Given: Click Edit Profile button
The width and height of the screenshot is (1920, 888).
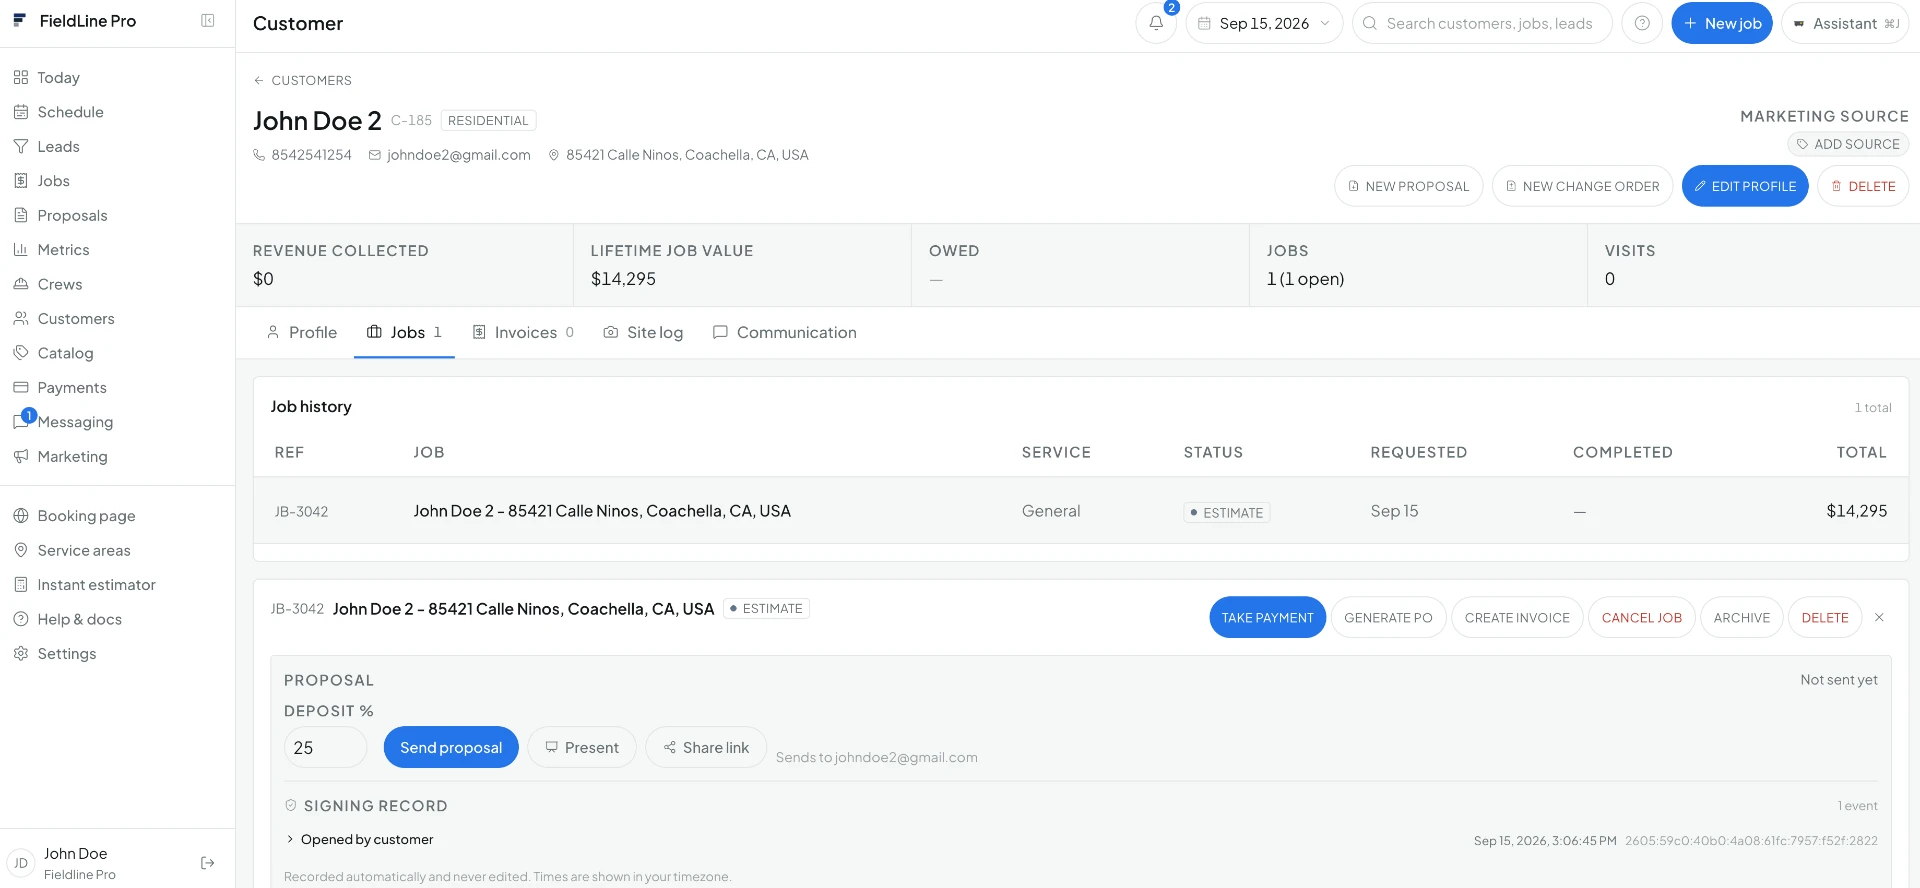Looking at the screenshot, I should coord(1745,186).
